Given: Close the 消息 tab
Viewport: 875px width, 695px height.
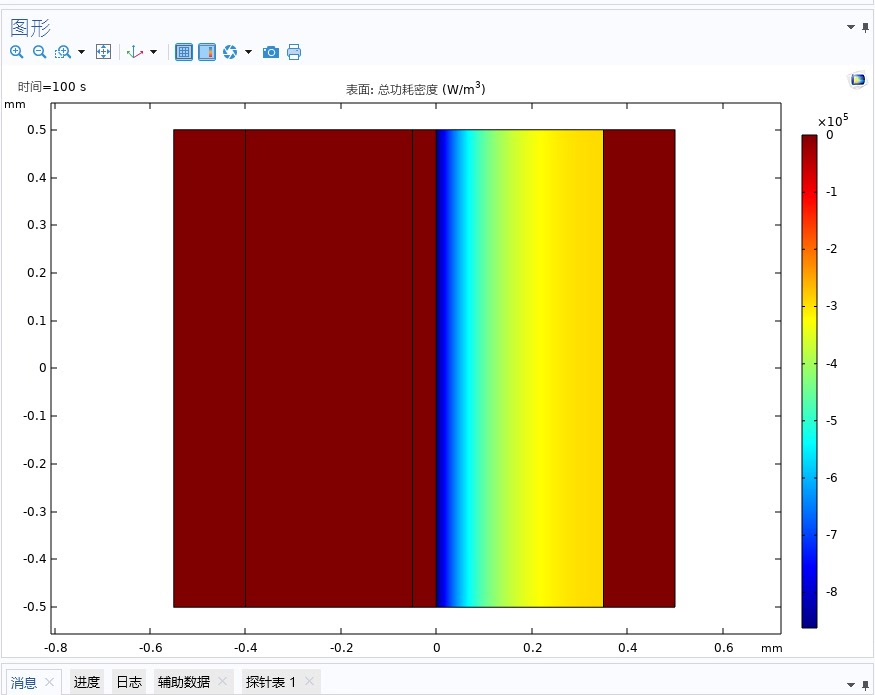Looking at the screenshot, I should click(49, 682).
